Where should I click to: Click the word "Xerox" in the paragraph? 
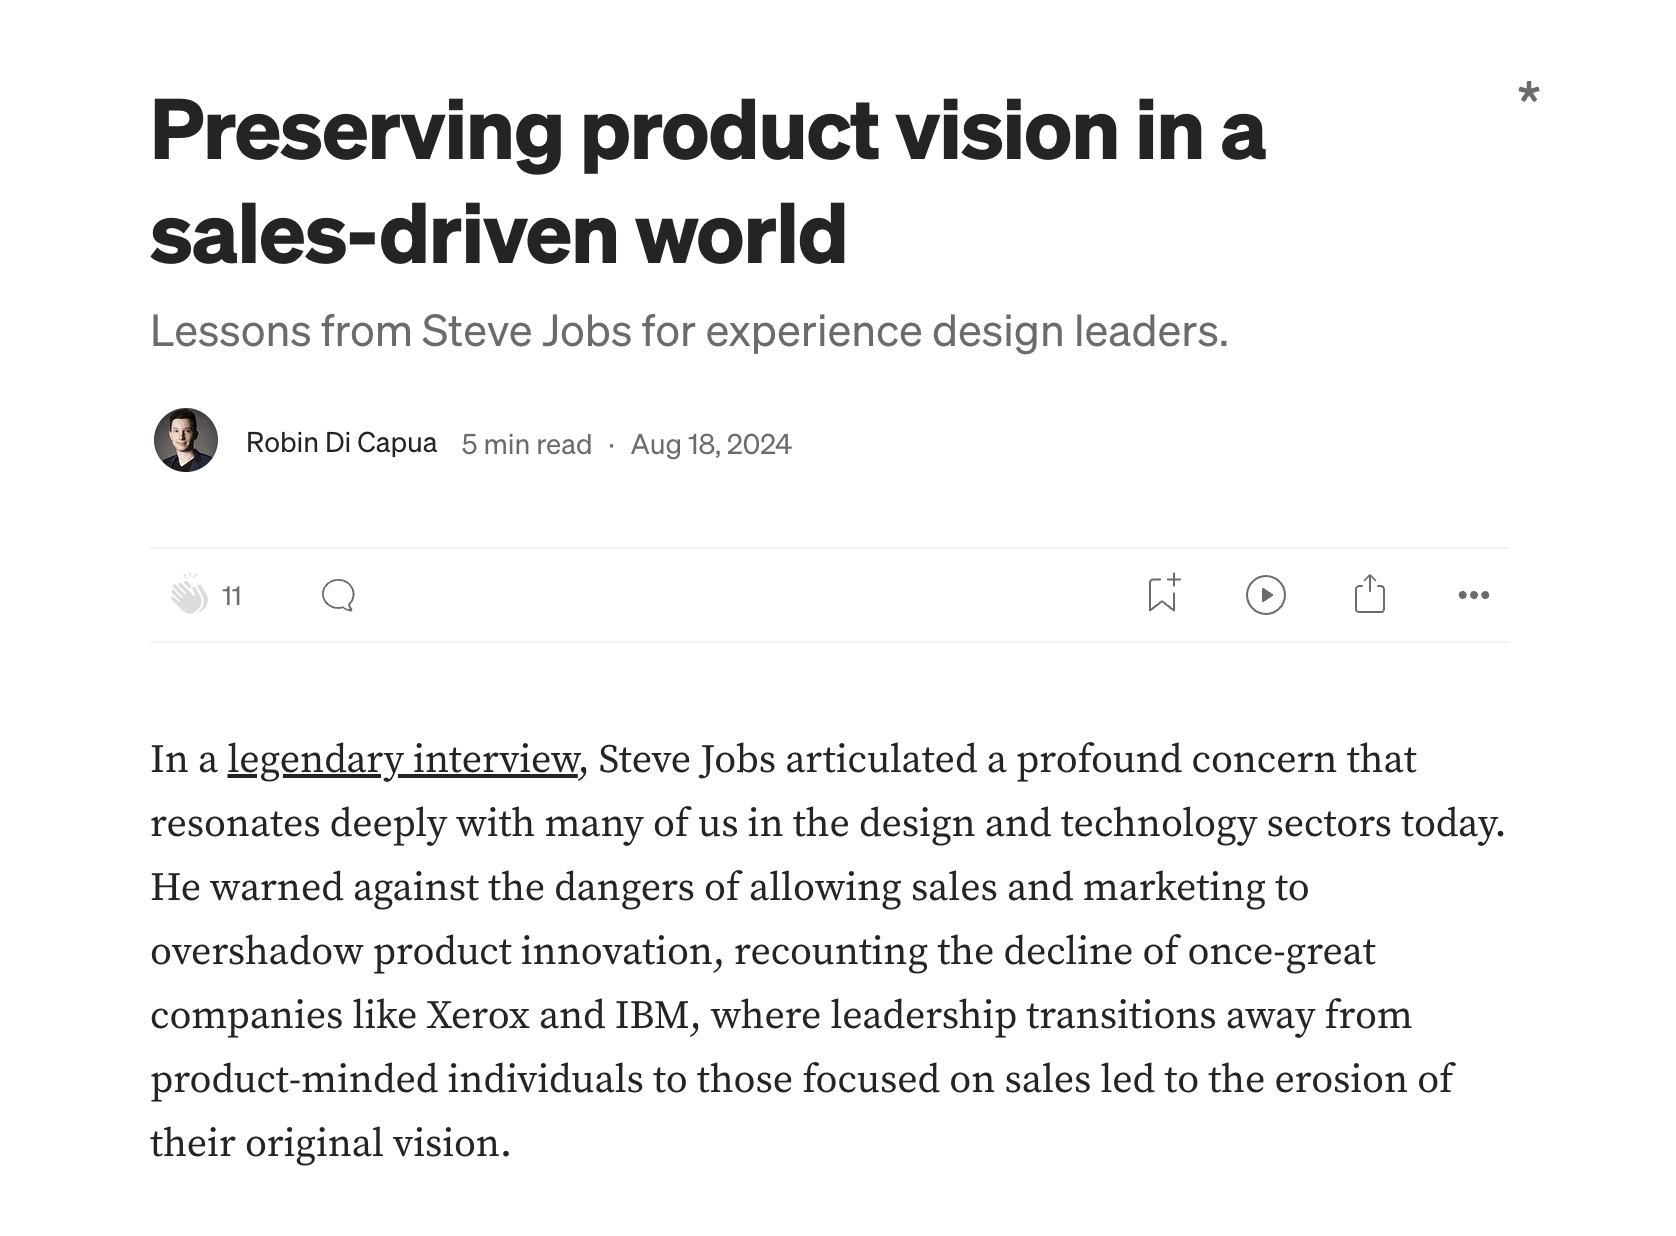coord(477,1015)
